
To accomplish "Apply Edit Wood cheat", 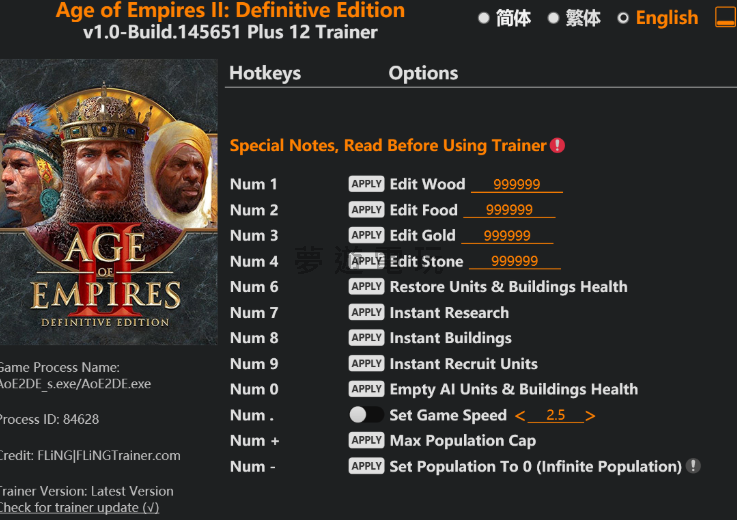I will 366,184.
